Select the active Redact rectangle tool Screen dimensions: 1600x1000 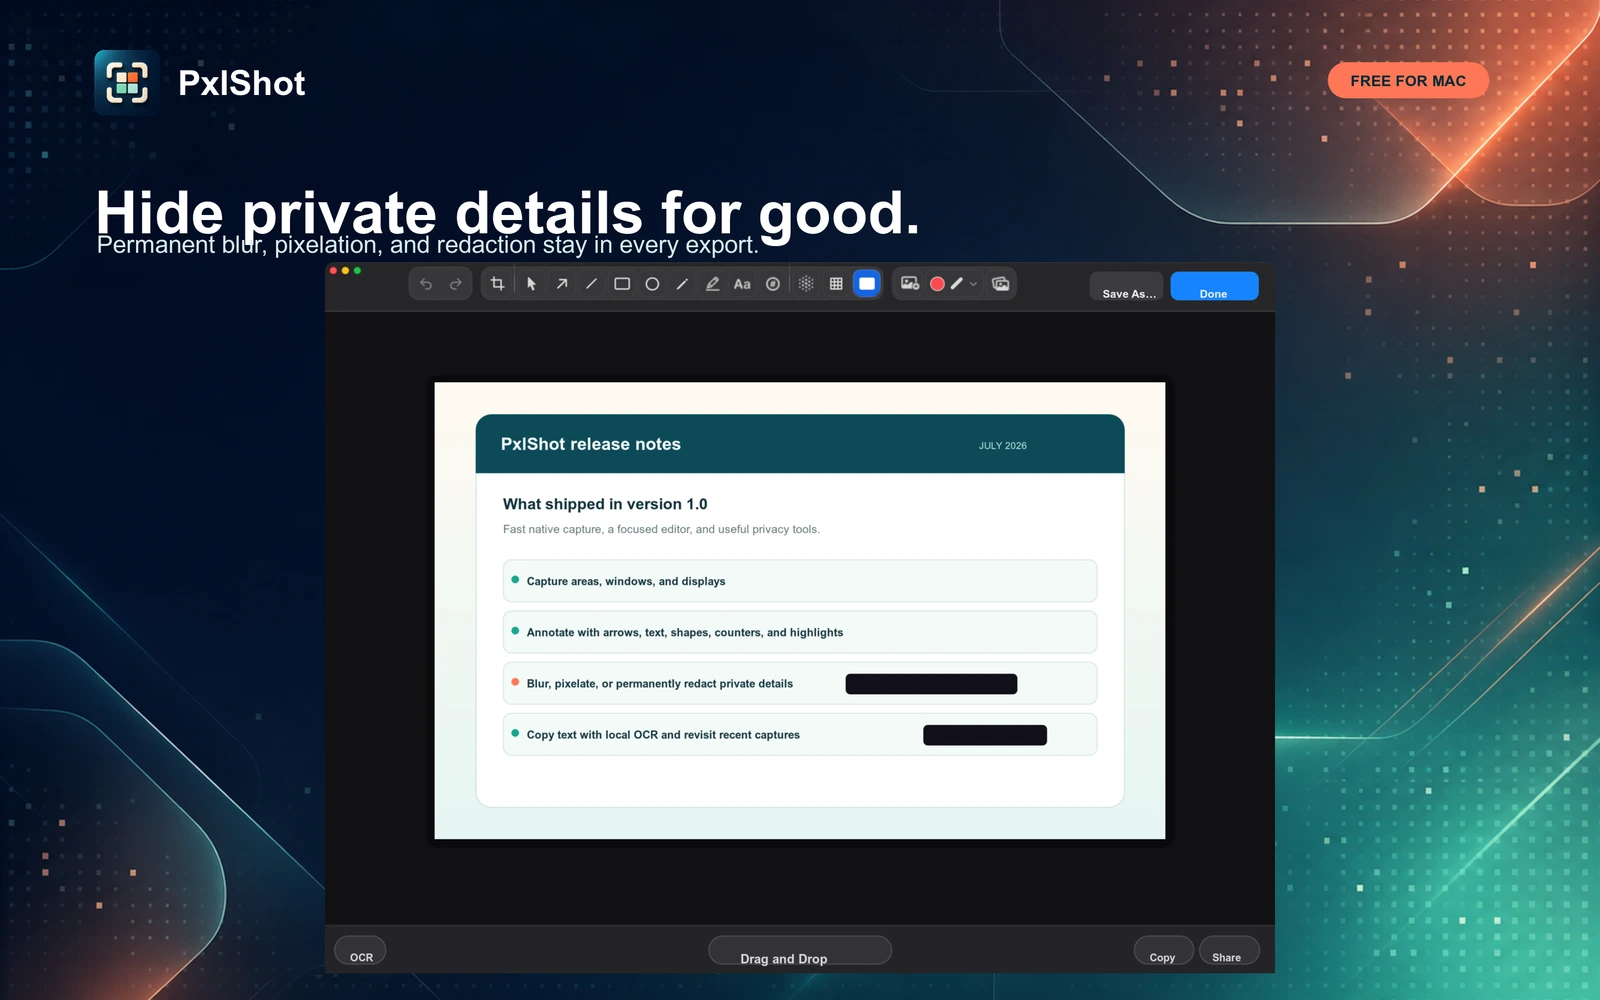867,284
